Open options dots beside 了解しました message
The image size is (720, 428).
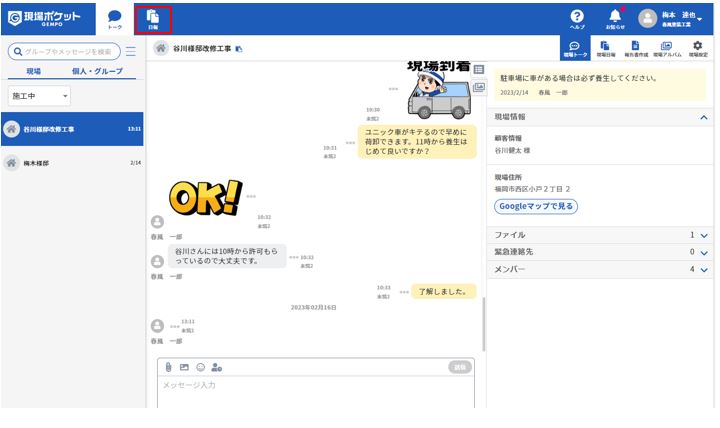click(x=404, y=292)
